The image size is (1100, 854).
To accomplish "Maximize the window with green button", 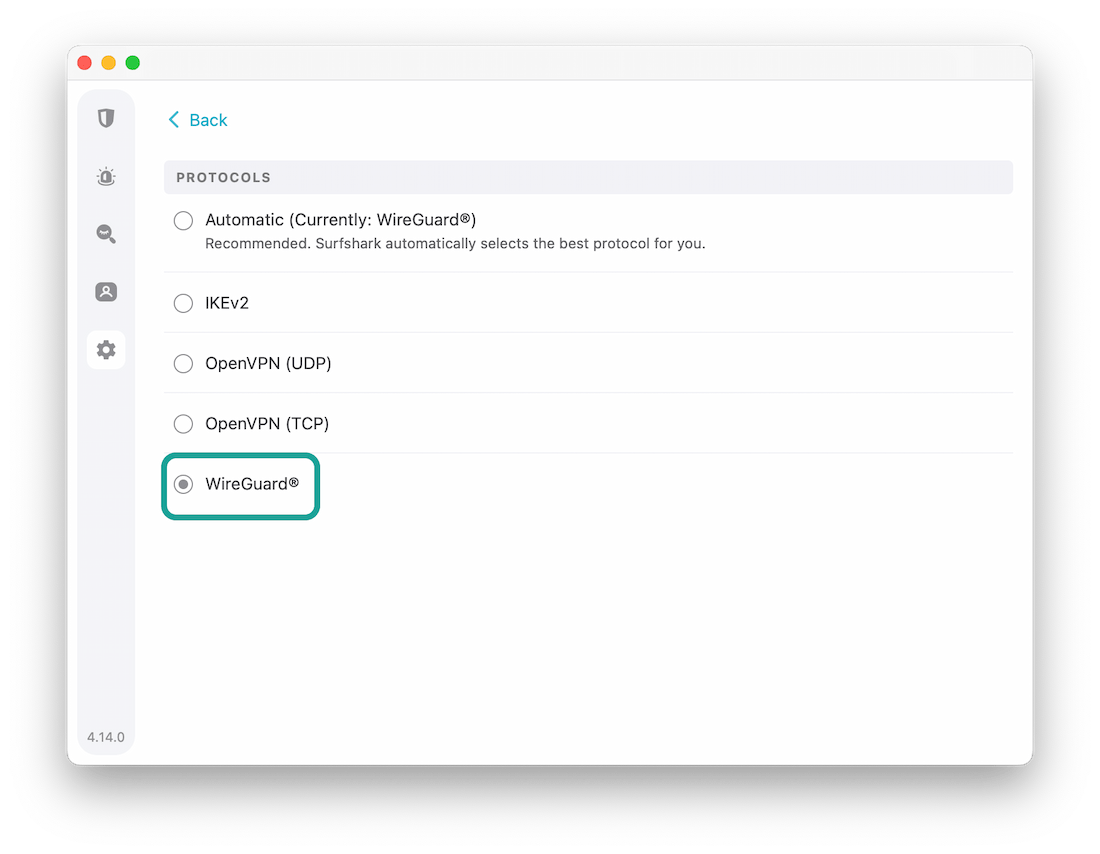I will (133, 62).
